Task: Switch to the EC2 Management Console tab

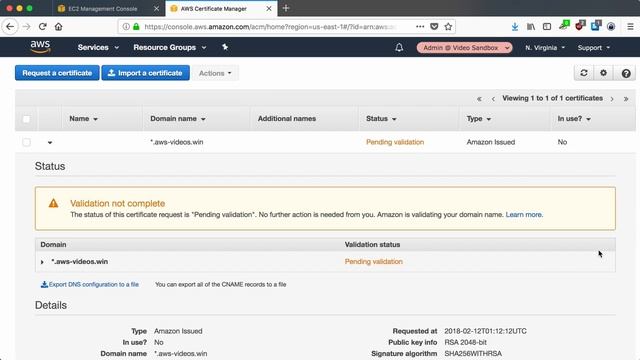Action: click(102, 9)
